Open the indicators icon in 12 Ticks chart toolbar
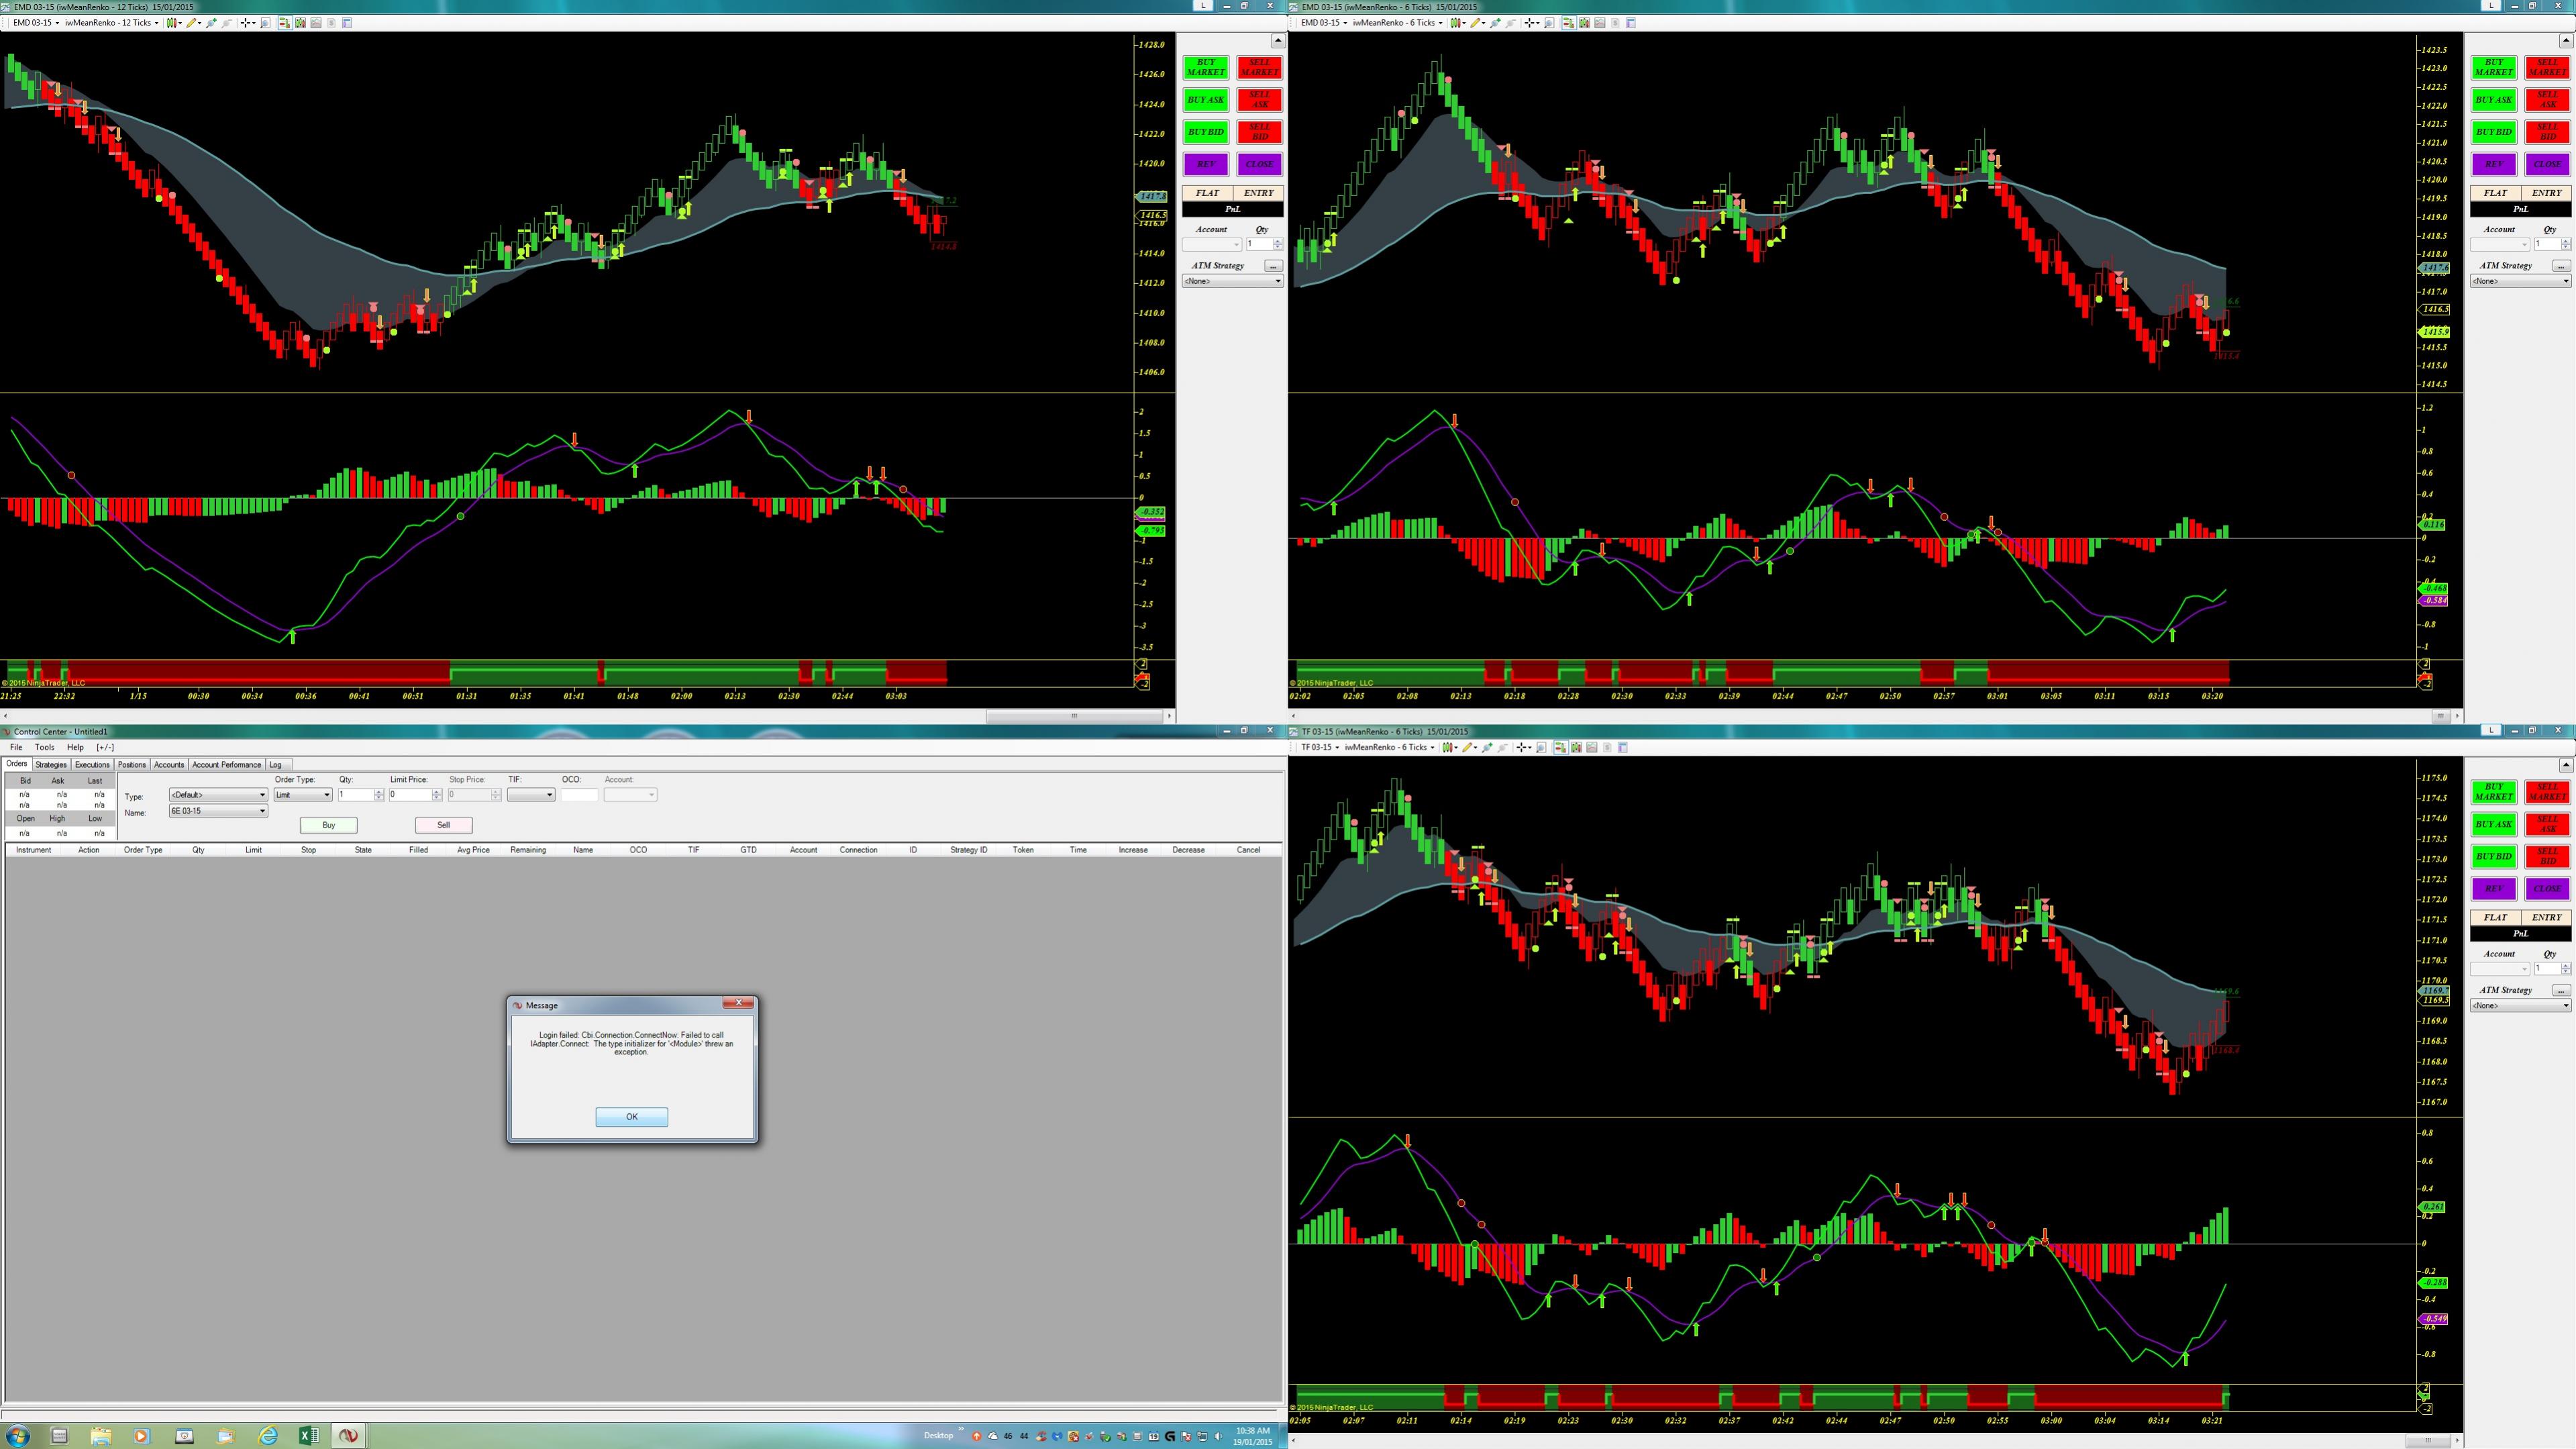Image resolution: width=2576 pixels, height=1449 pixels. (x=316, y=23)
